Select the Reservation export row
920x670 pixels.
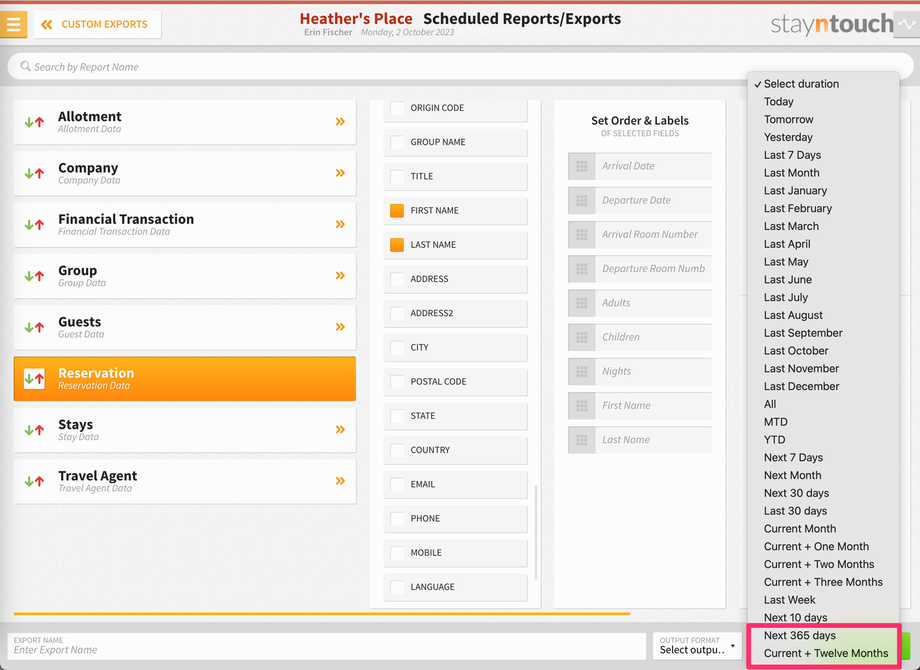(185, 378)
